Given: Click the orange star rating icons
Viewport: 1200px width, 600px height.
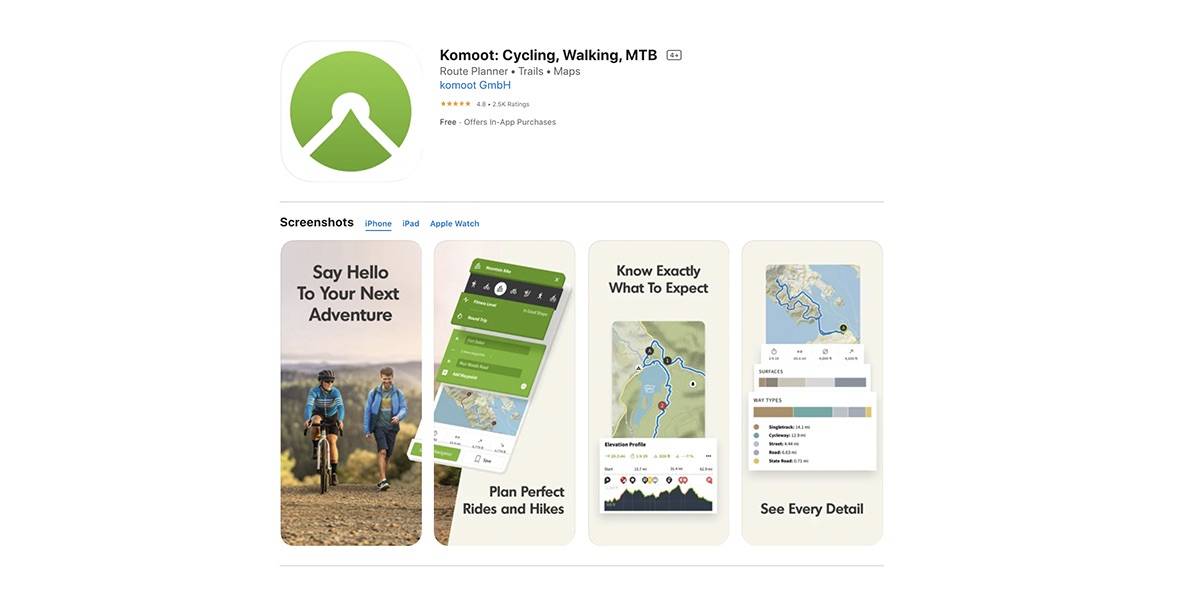Looking at the screenshot, I should tap(455, 104).
